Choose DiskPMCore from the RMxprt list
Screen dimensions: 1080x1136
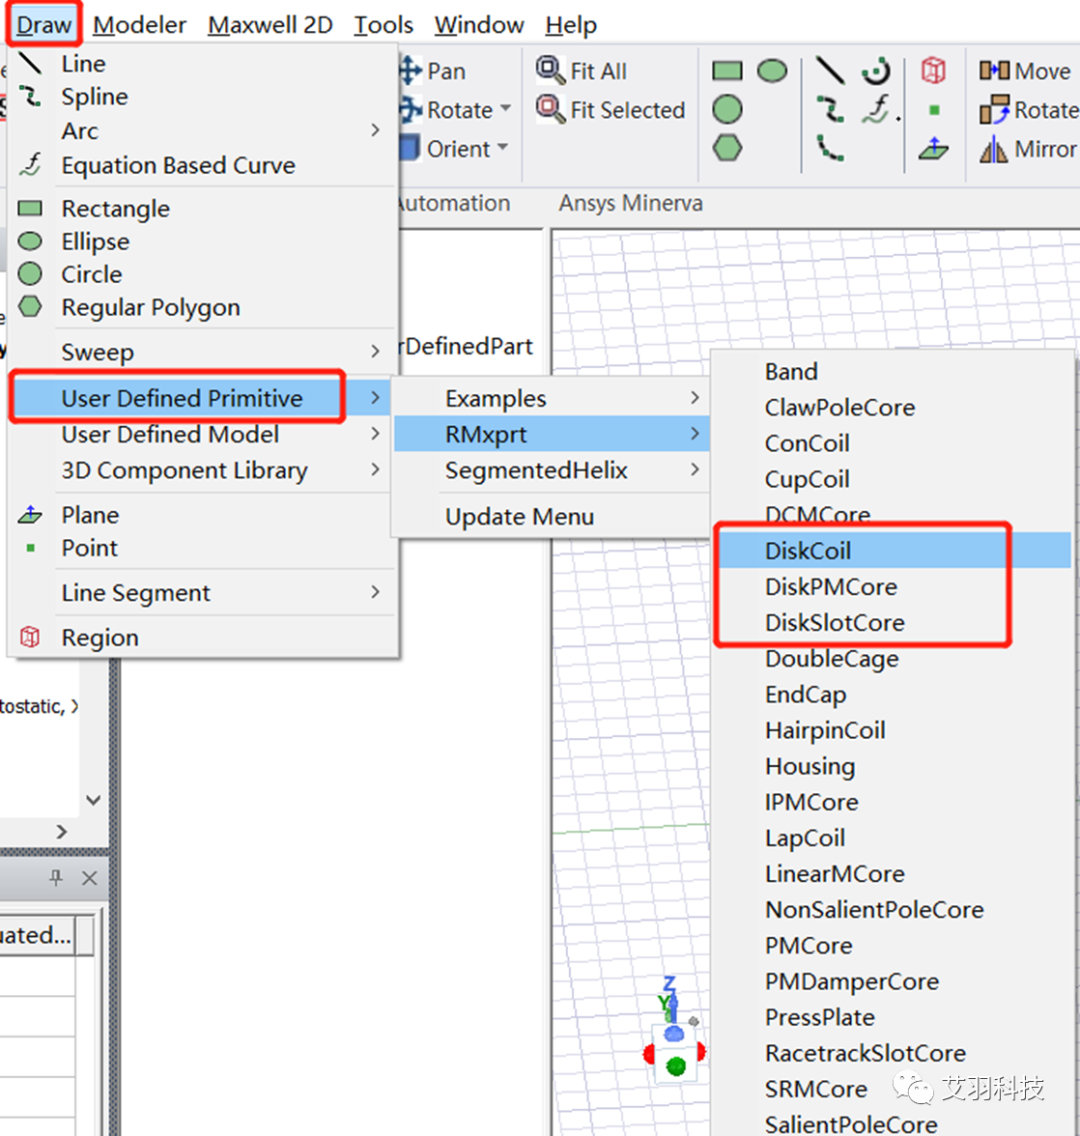894,587
